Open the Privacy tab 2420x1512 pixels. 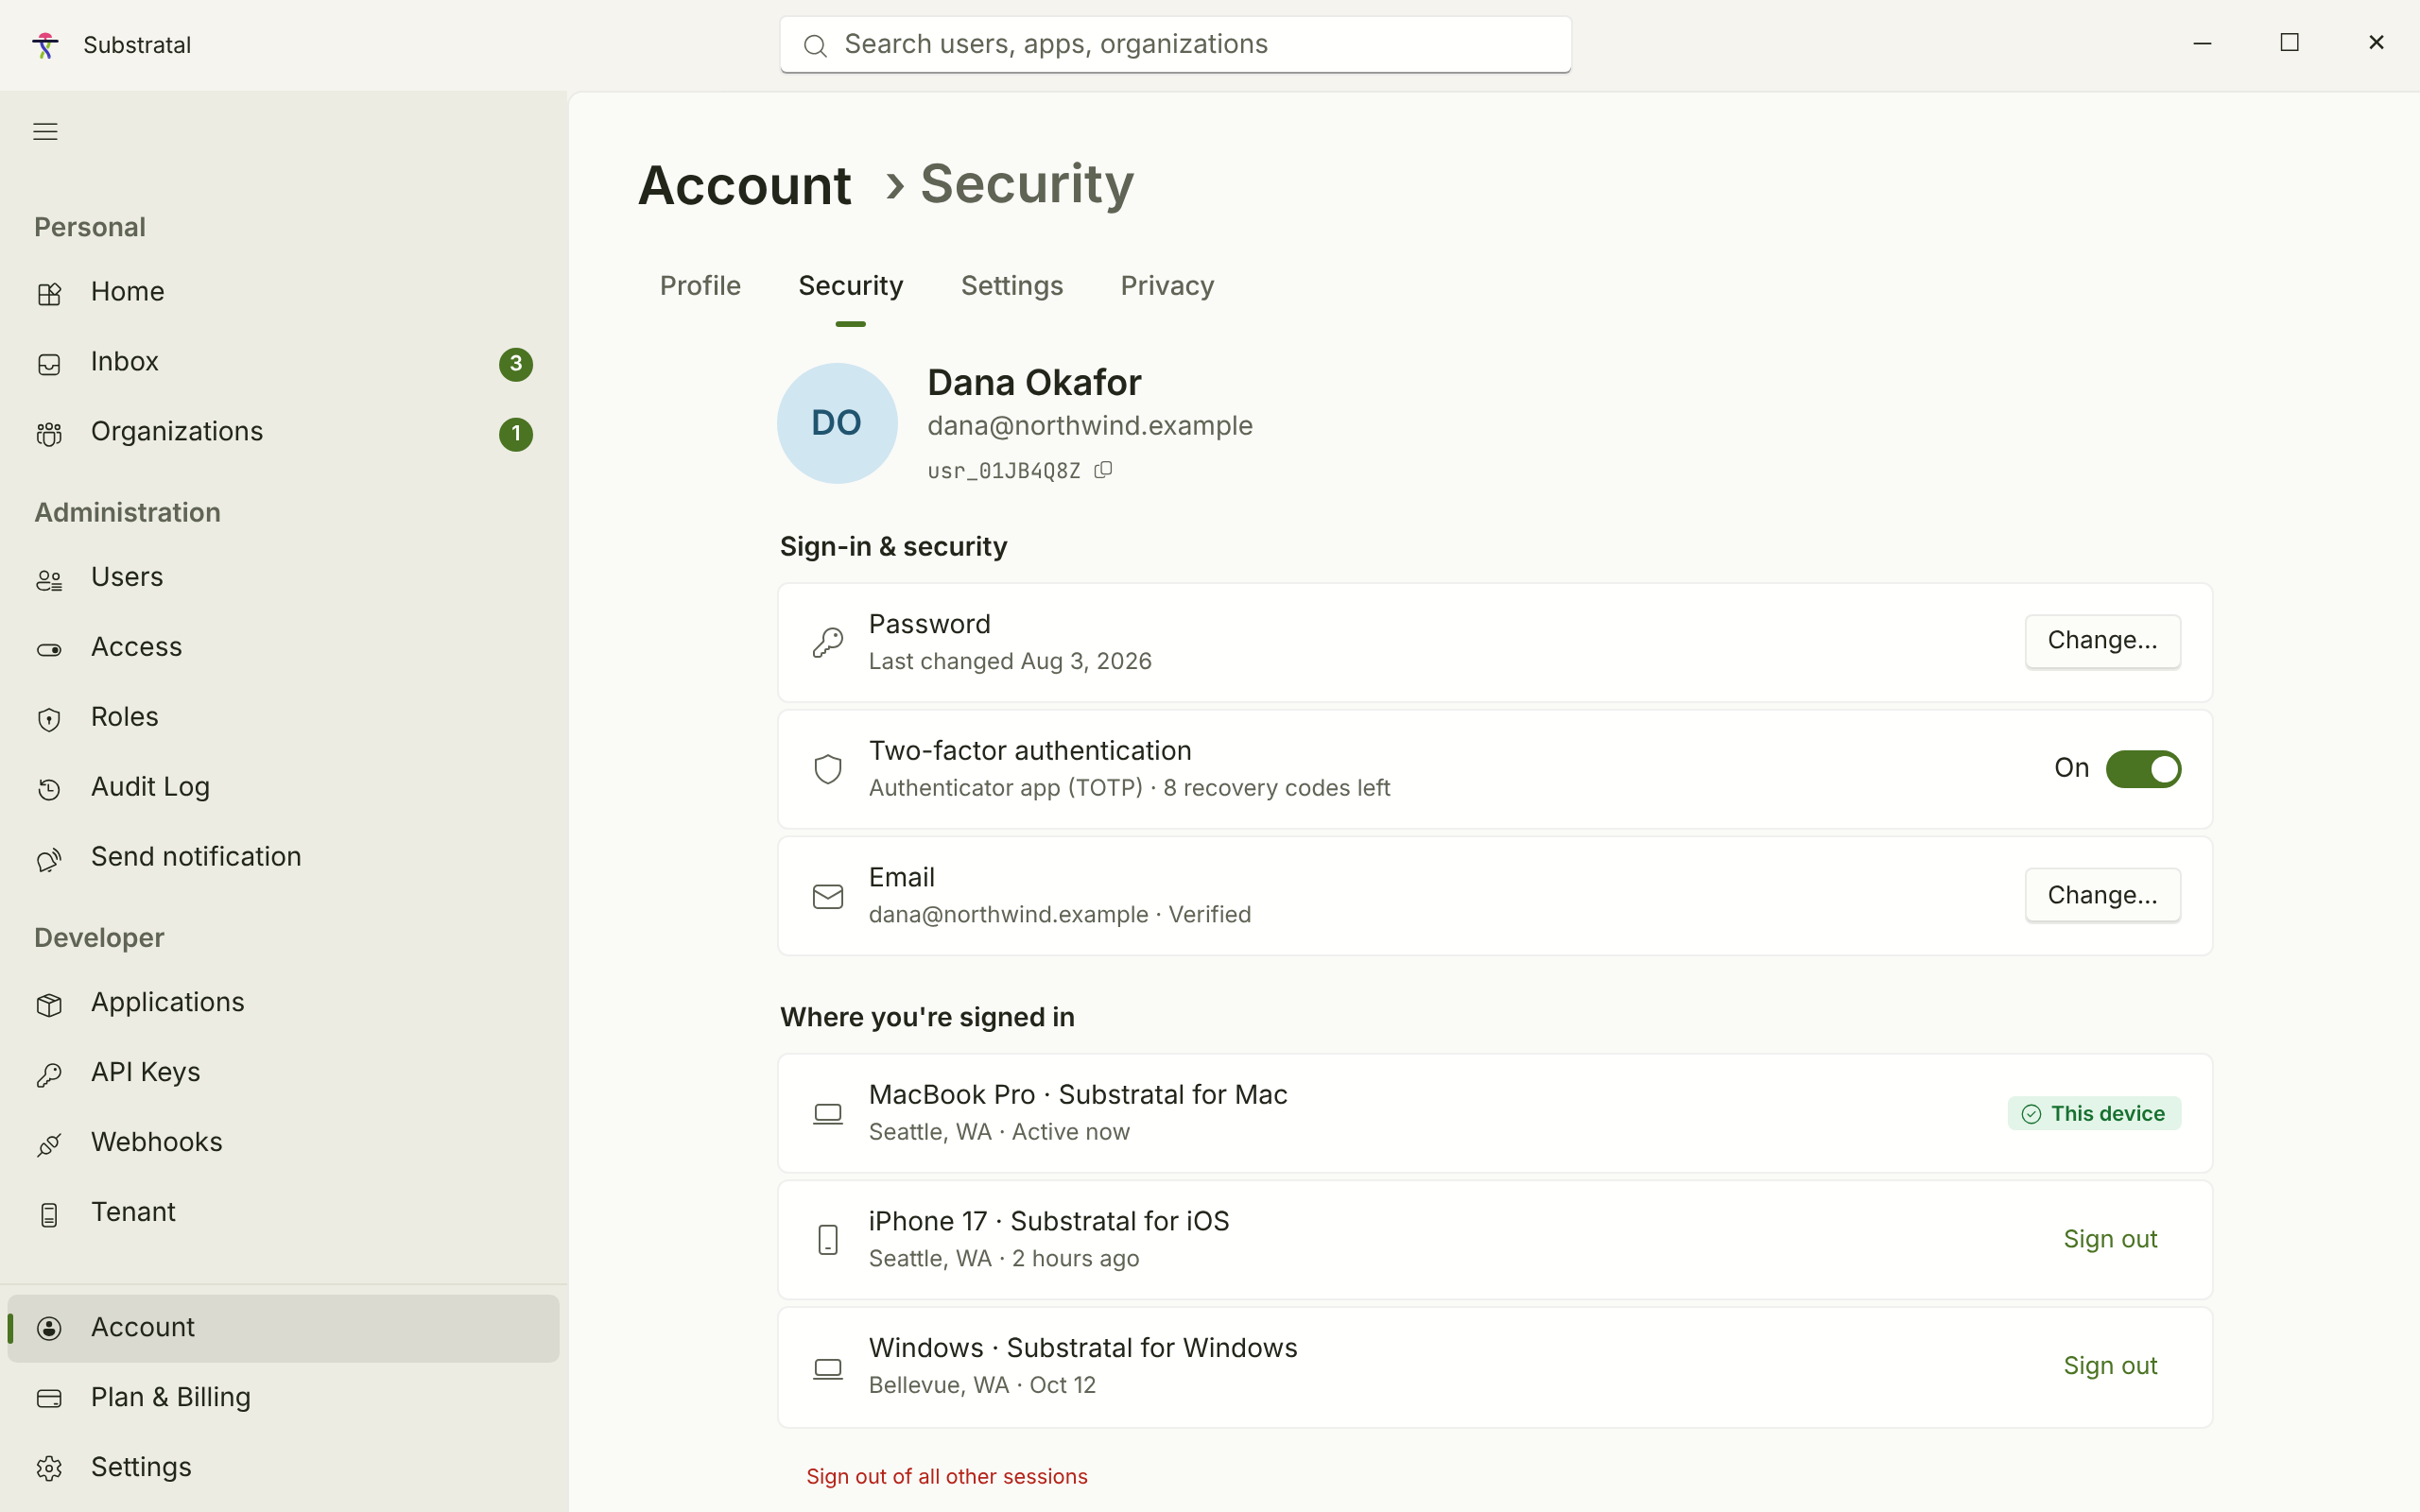(1167, 286)
